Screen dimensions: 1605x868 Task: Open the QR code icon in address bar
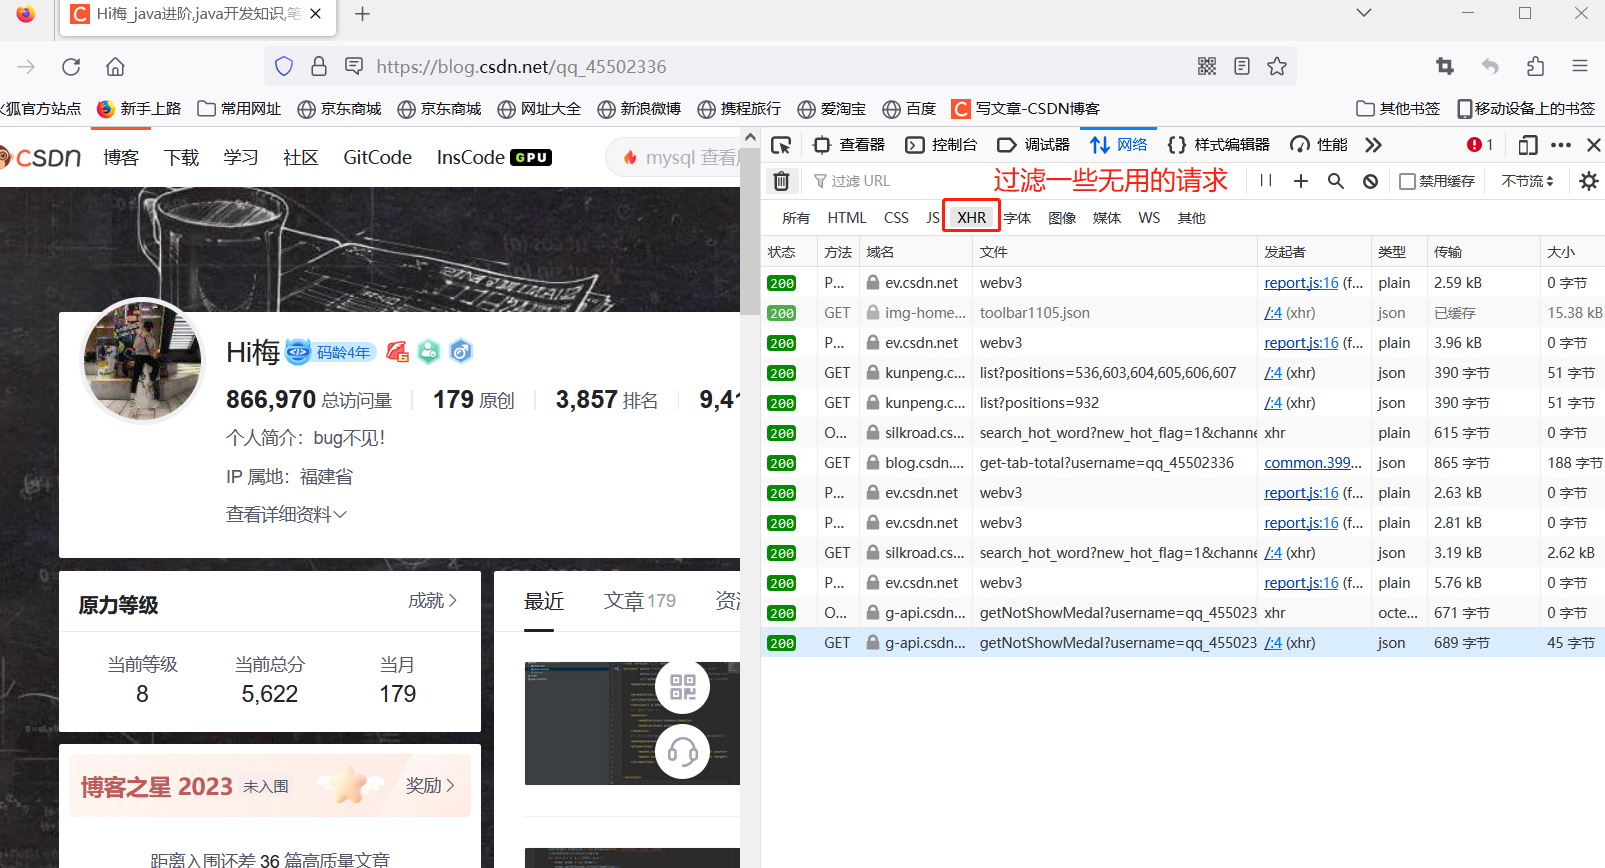pyautogui.click(x=1207, y=67)
